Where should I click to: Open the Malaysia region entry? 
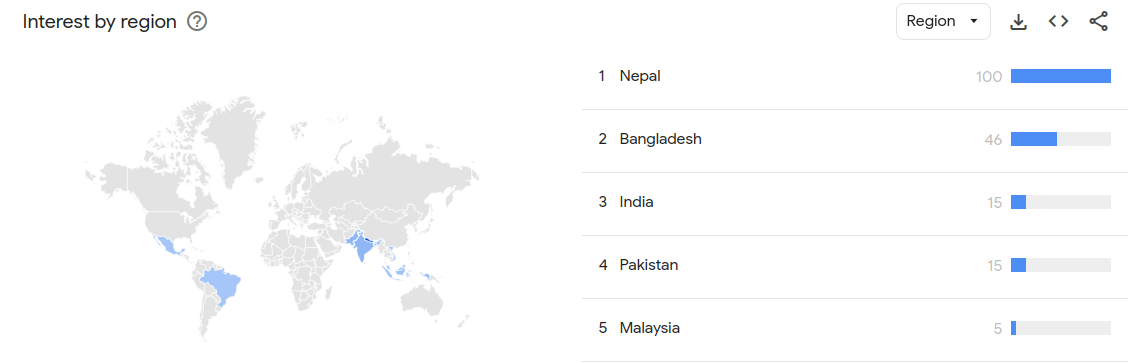pos(855,328)
